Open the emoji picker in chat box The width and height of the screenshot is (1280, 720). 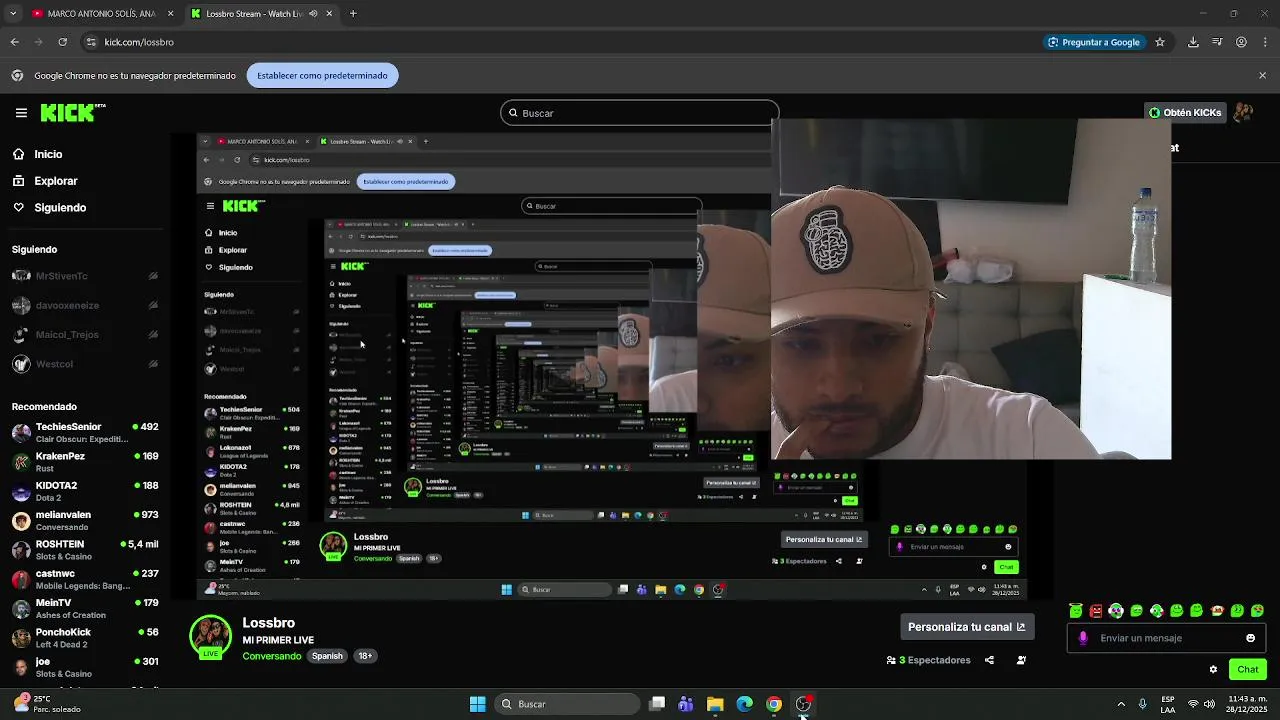[x=1250, y=638]
